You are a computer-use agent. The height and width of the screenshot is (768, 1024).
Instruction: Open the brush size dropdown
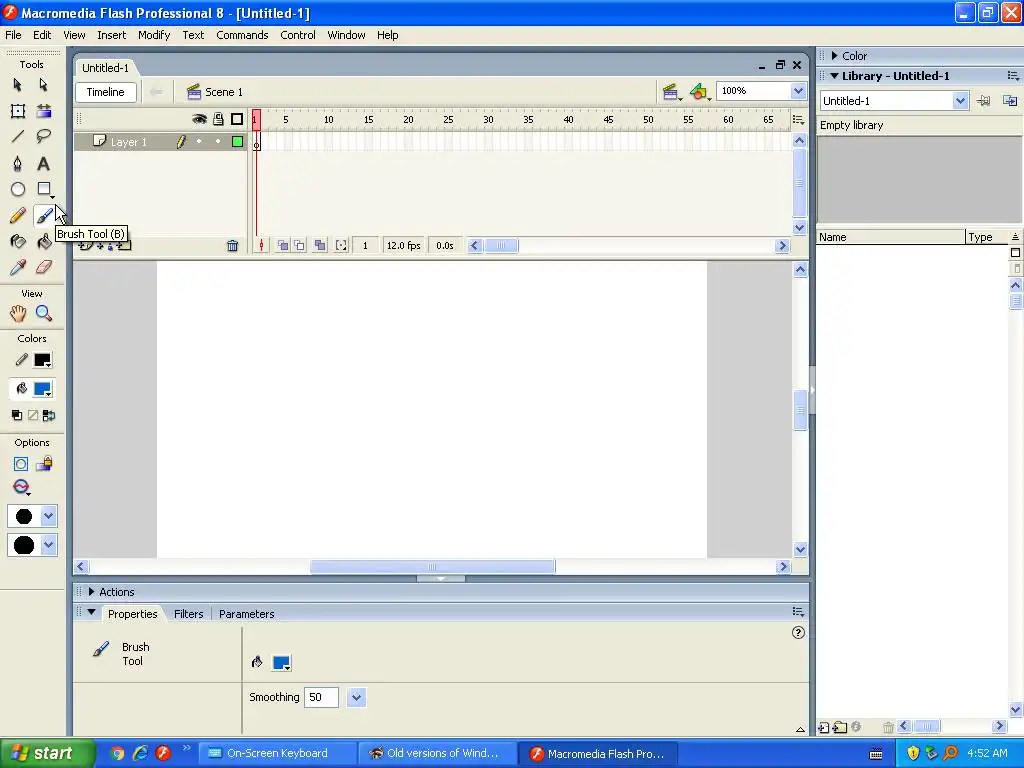[48, 516]
